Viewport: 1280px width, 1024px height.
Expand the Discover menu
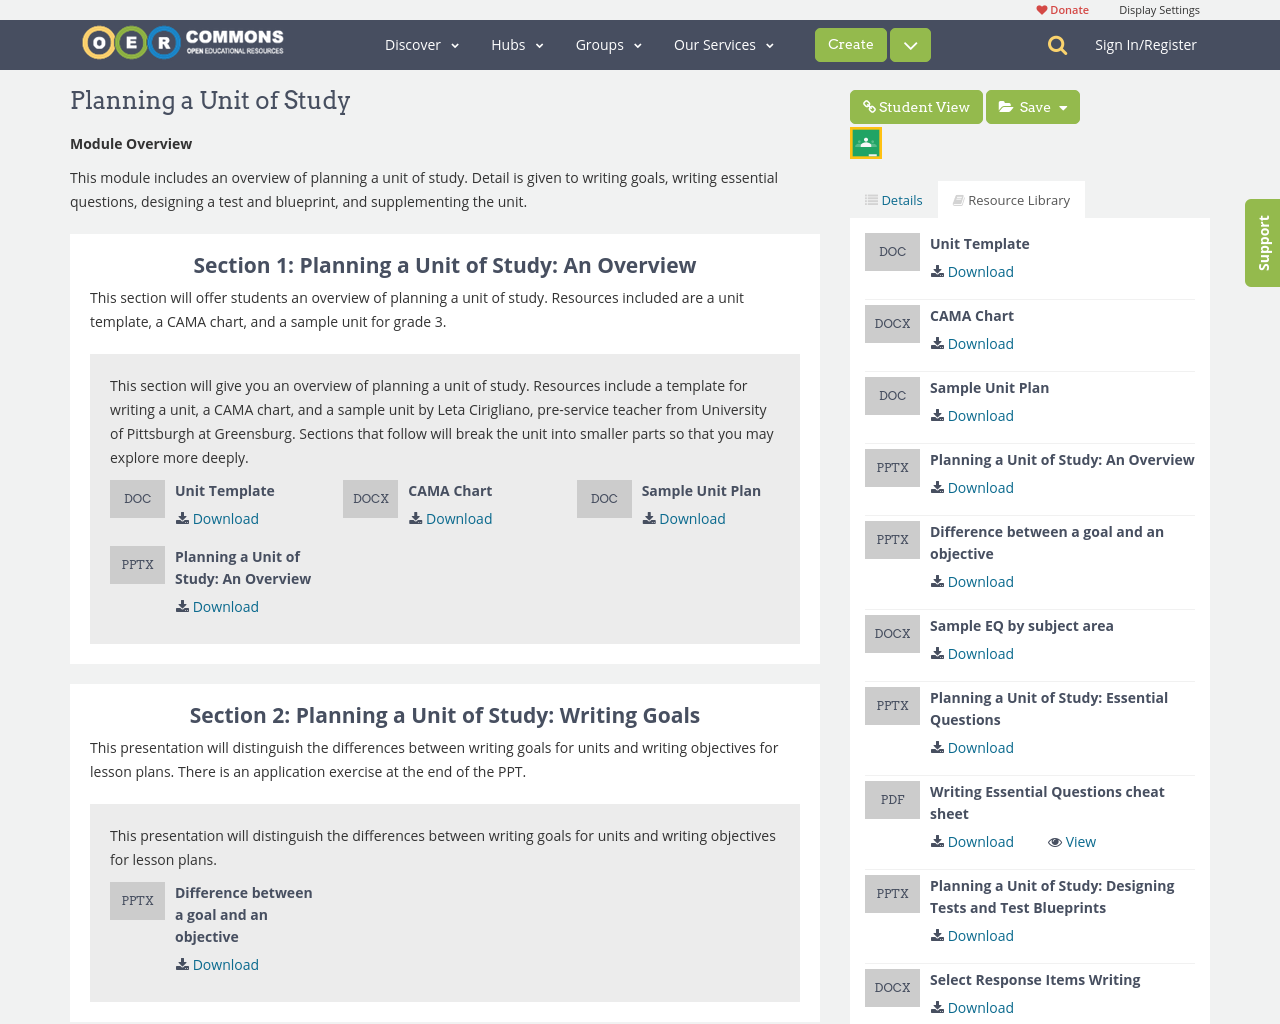tap(420, 44)
